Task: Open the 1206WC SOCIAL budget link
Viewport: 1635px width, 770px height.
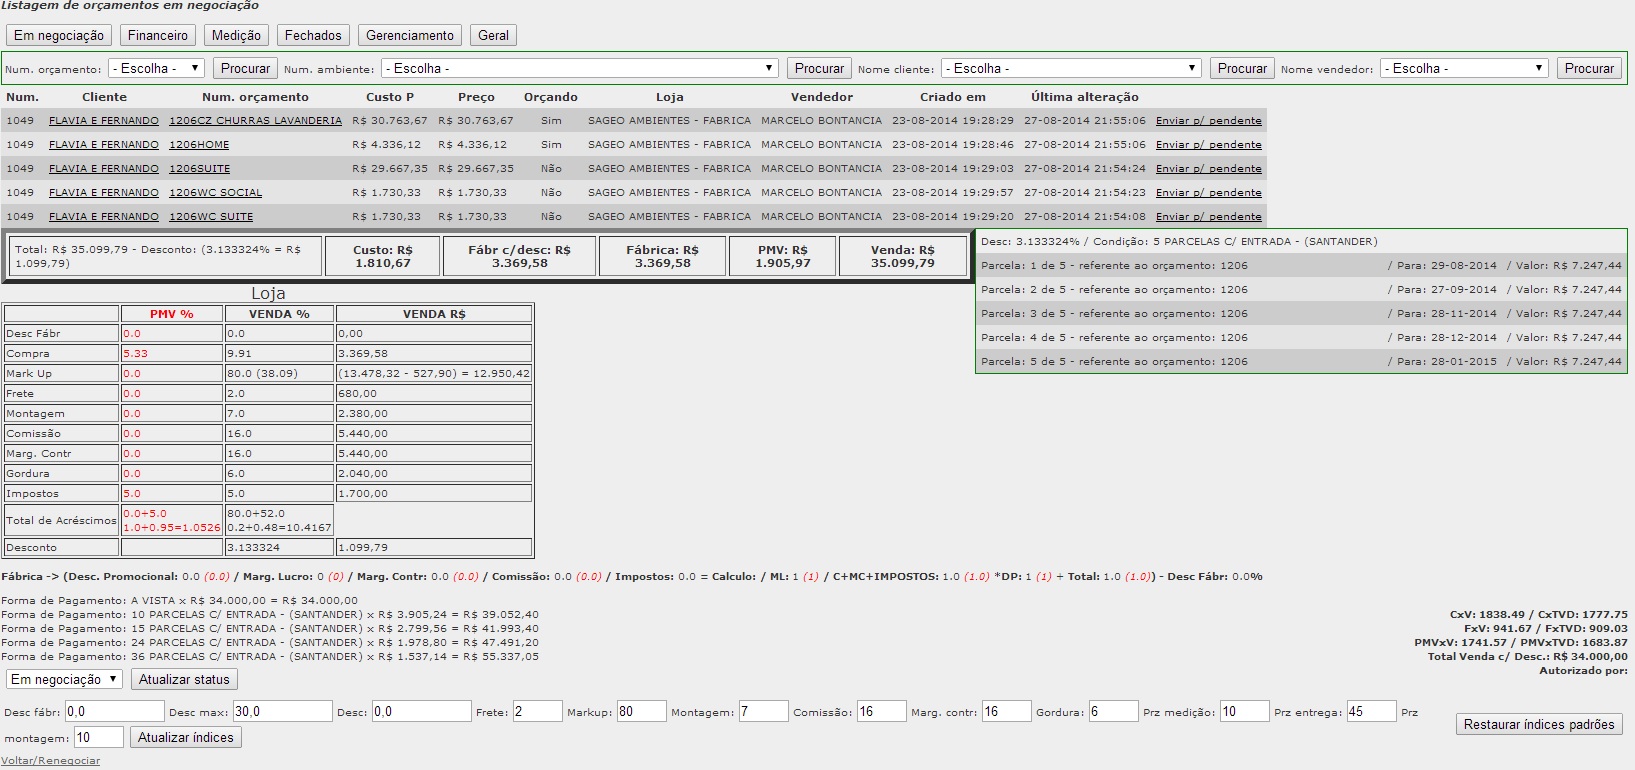Action: pyautogui.click(x=215, y=192)
